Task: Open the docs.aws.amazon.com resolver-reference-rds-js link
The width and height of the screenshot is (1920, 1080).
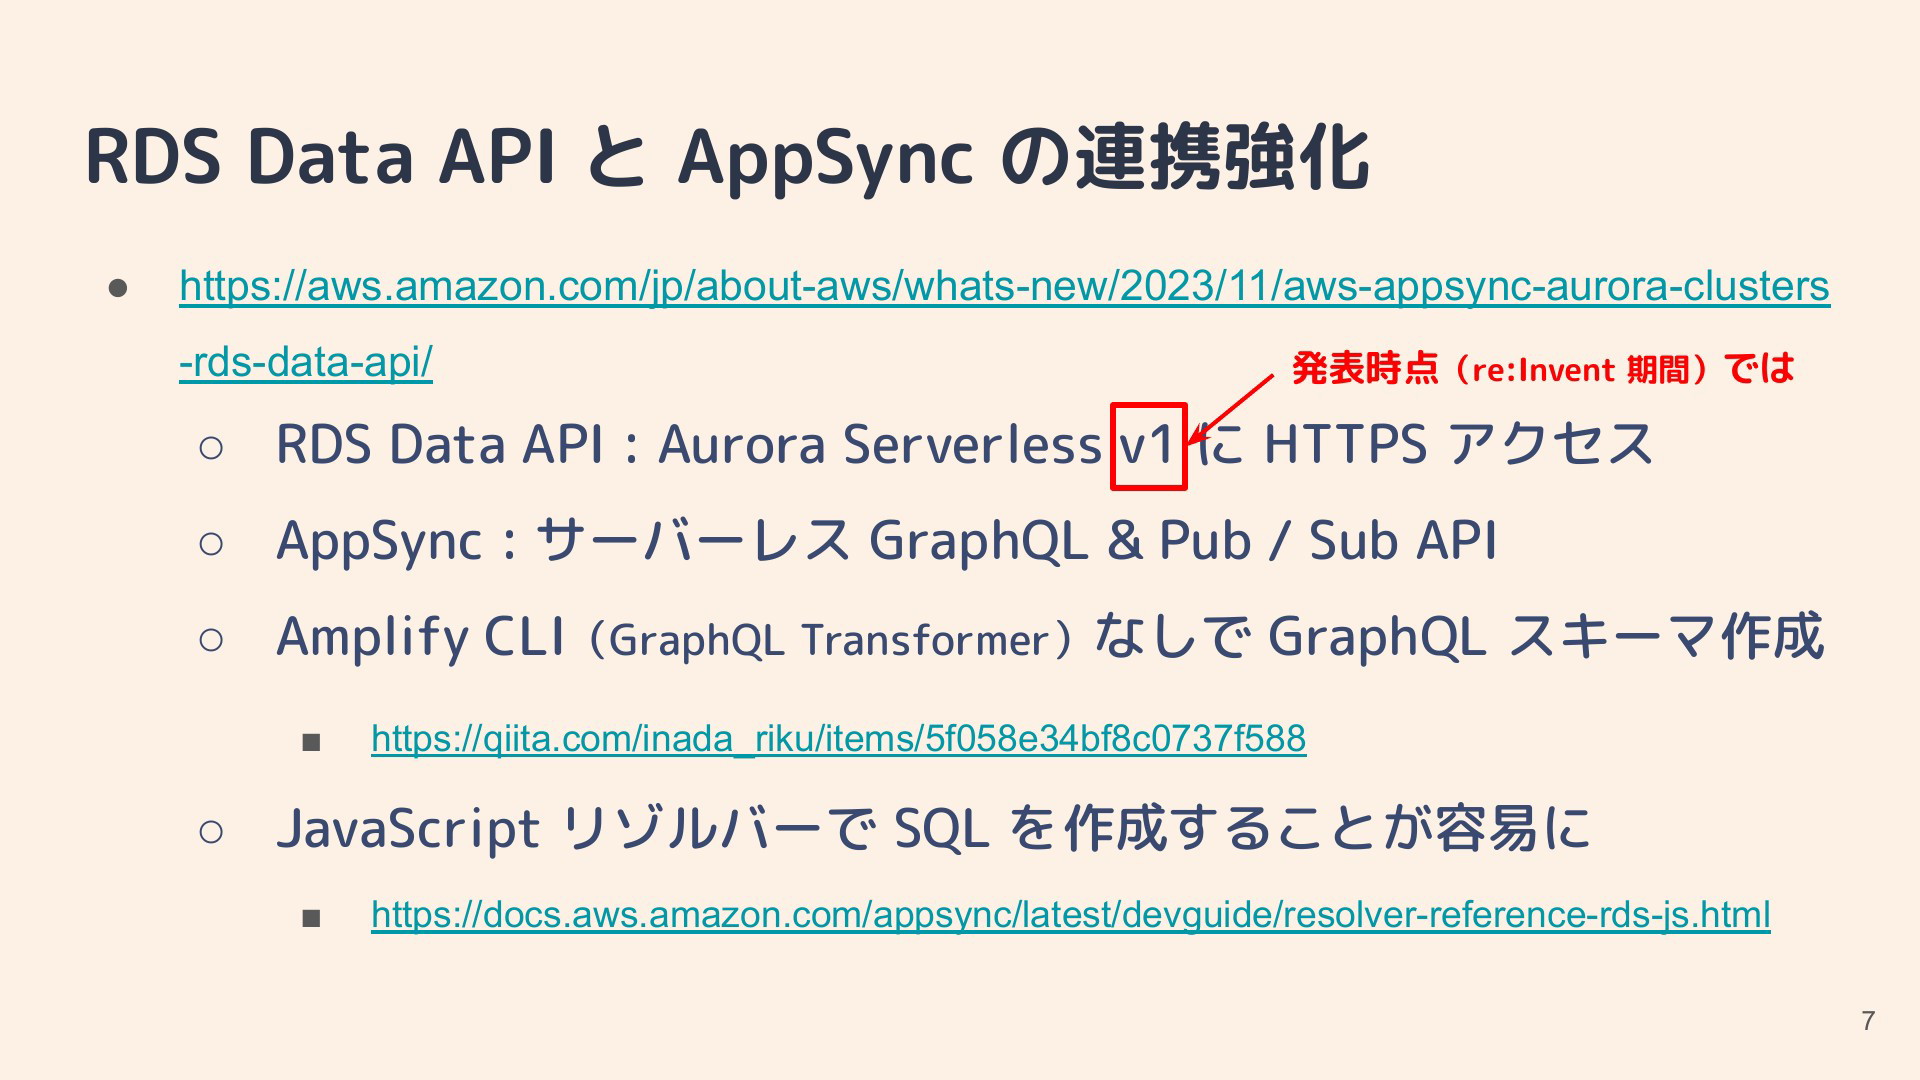Action: click(1070, 915)
